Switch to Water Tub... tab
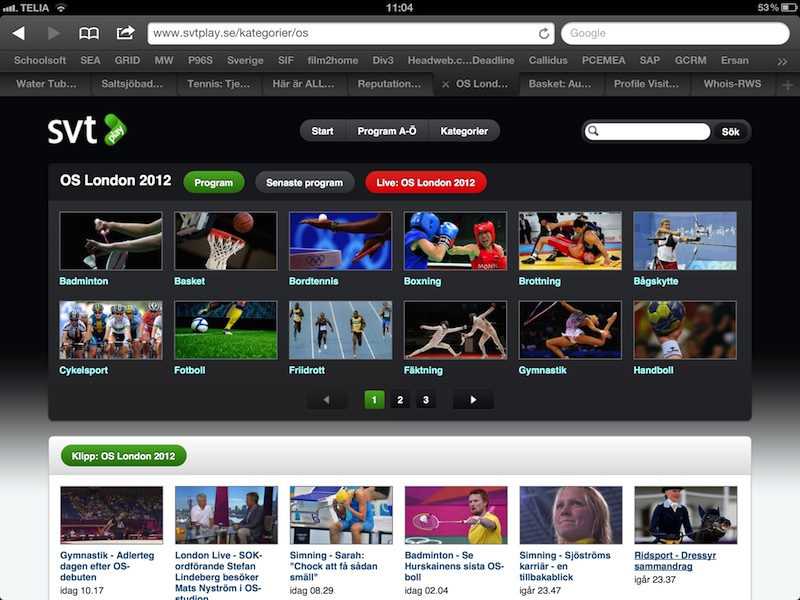This screenshot has height=600, width=800. tap(46, 84)
